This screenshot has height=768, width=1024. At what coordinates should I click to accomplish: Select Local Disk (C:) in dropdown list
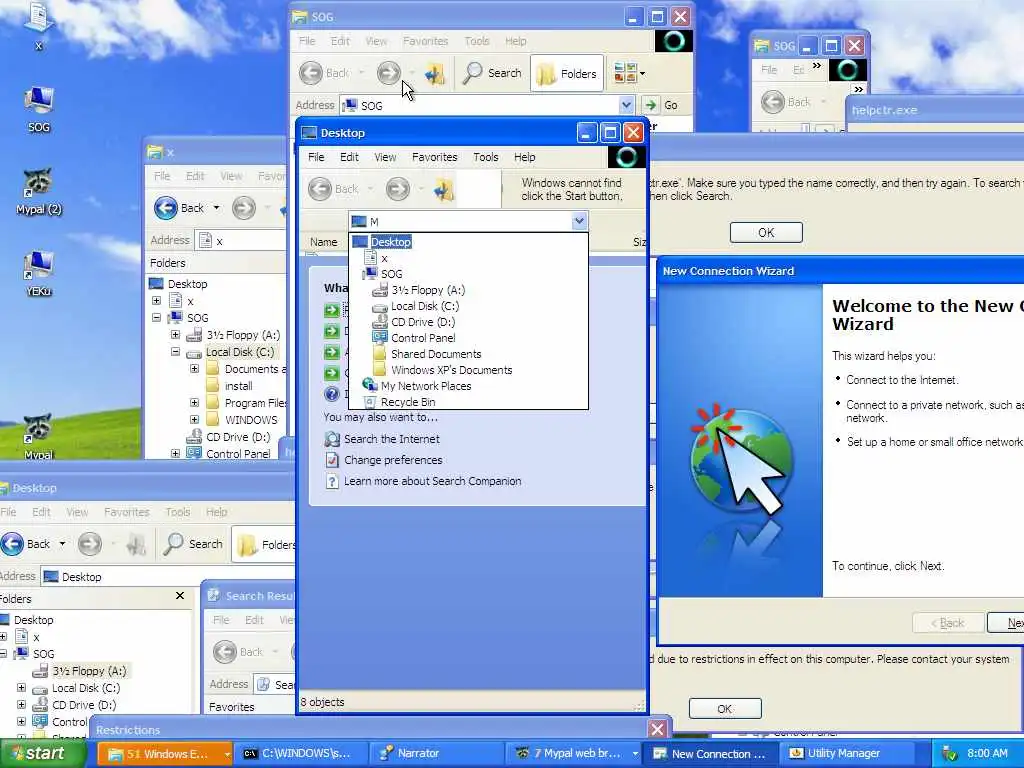[x=424, y=306]
